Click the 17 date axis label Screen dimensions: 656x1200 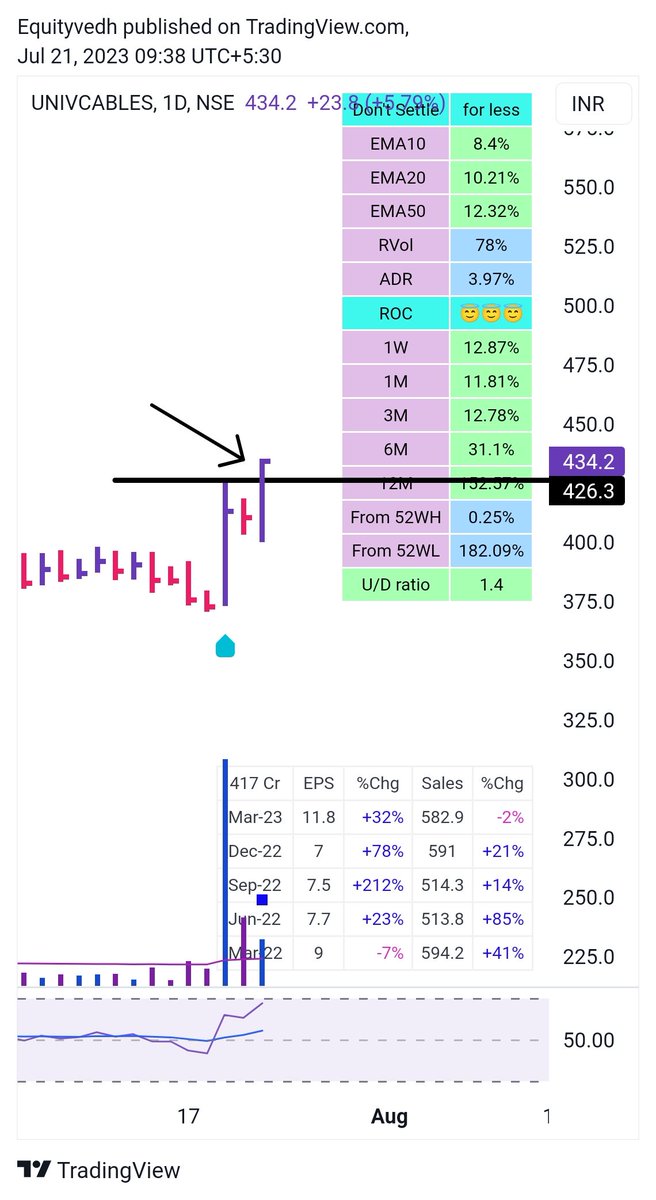coord(188,1116)
